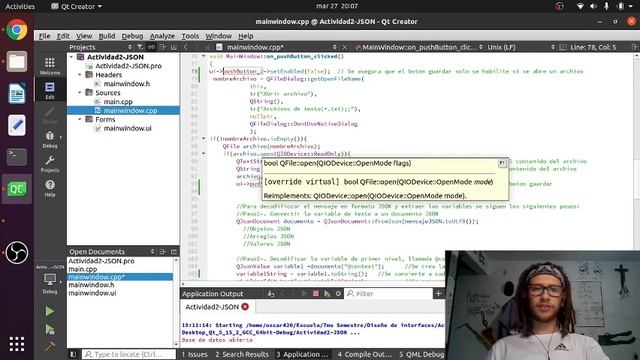The image size is (640, 360).
Task: Select main.cpp in Sources tree
Action: click(118, 102)
